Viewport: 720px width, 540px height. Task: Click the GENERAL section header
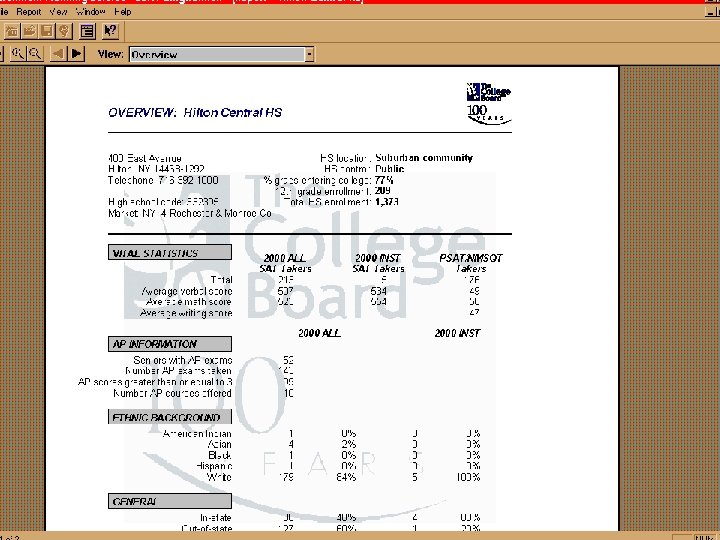point(170,501)
